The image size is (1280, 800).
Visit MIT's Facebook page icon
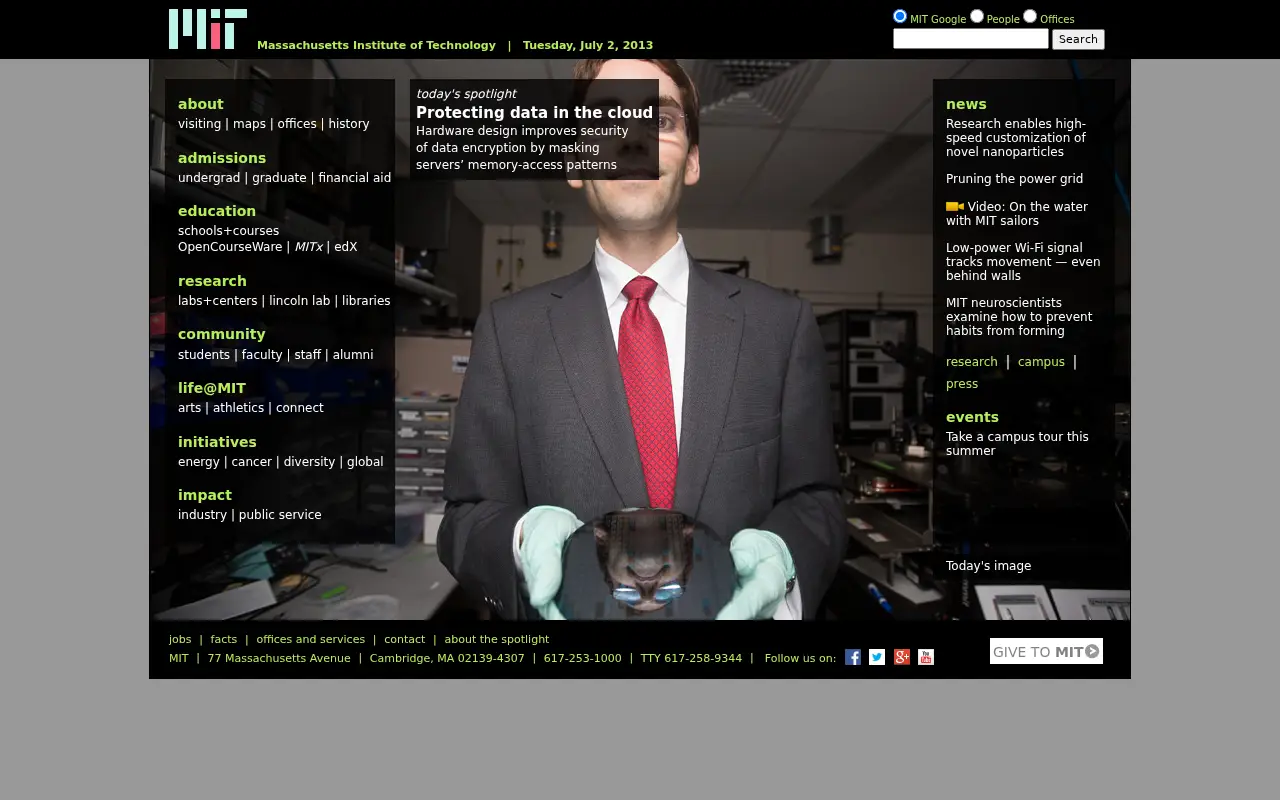(853, 657)
